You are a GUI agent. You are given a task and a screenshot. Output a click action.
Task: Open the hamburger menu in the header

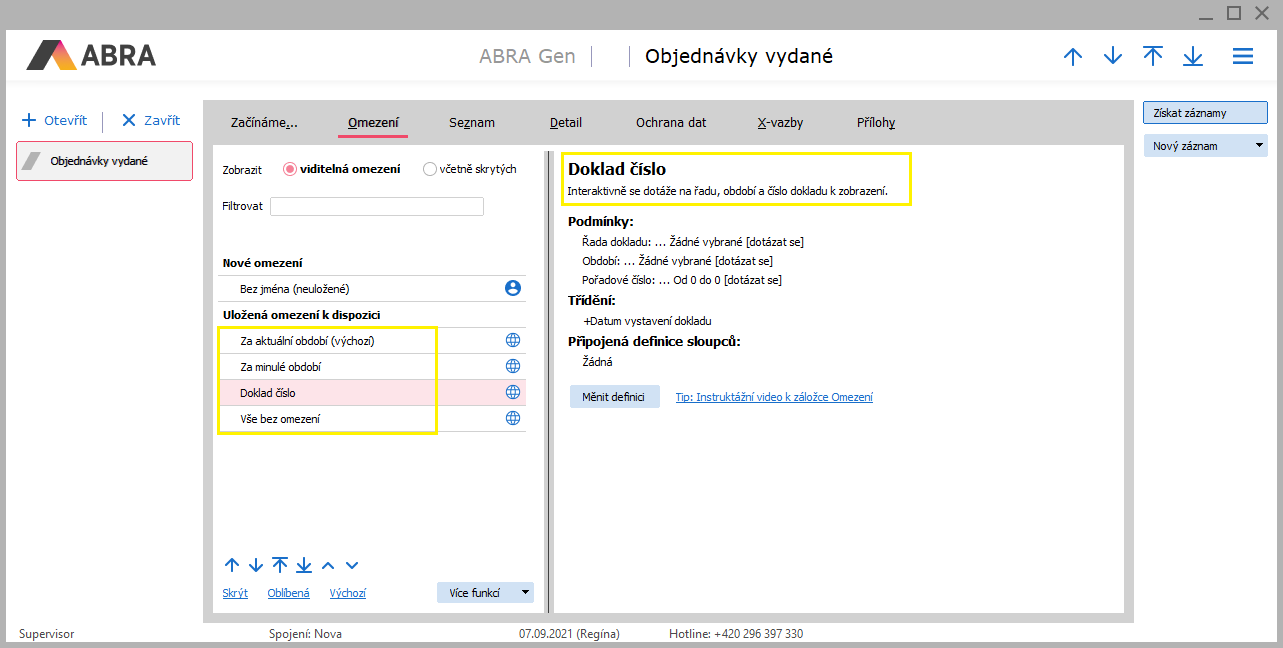(1242, 57)
